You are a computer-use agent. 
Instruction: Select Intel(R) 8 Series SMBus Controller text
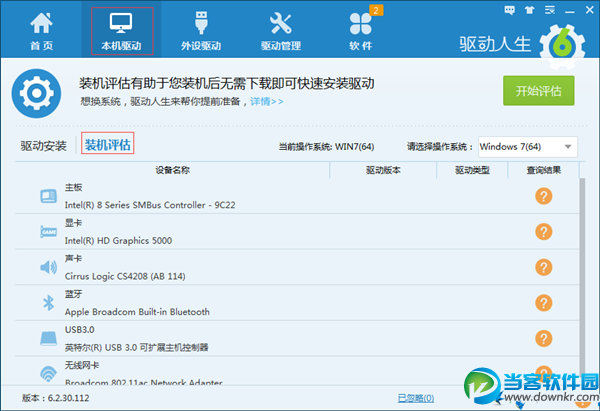click(x=150, y=205)
